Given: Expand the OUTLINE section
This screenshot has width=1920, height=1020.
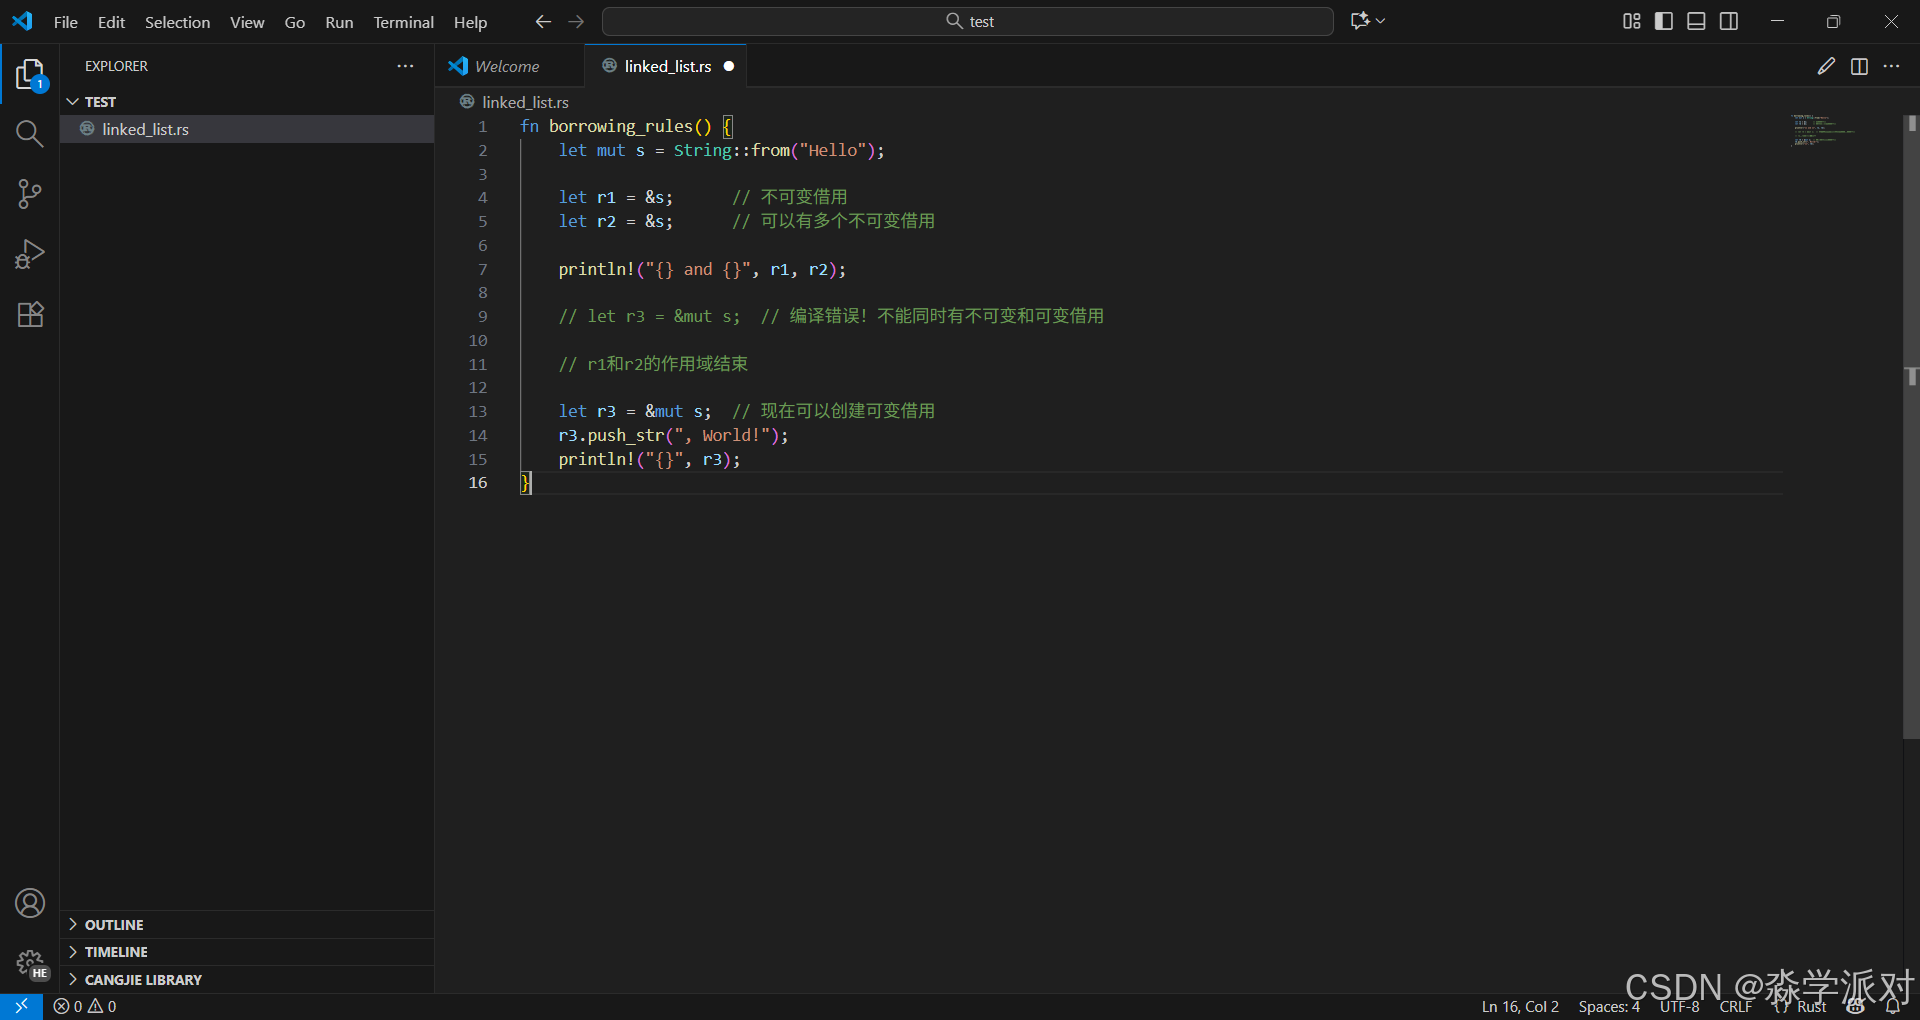Looking at the screenshot, I should (247, 925).
